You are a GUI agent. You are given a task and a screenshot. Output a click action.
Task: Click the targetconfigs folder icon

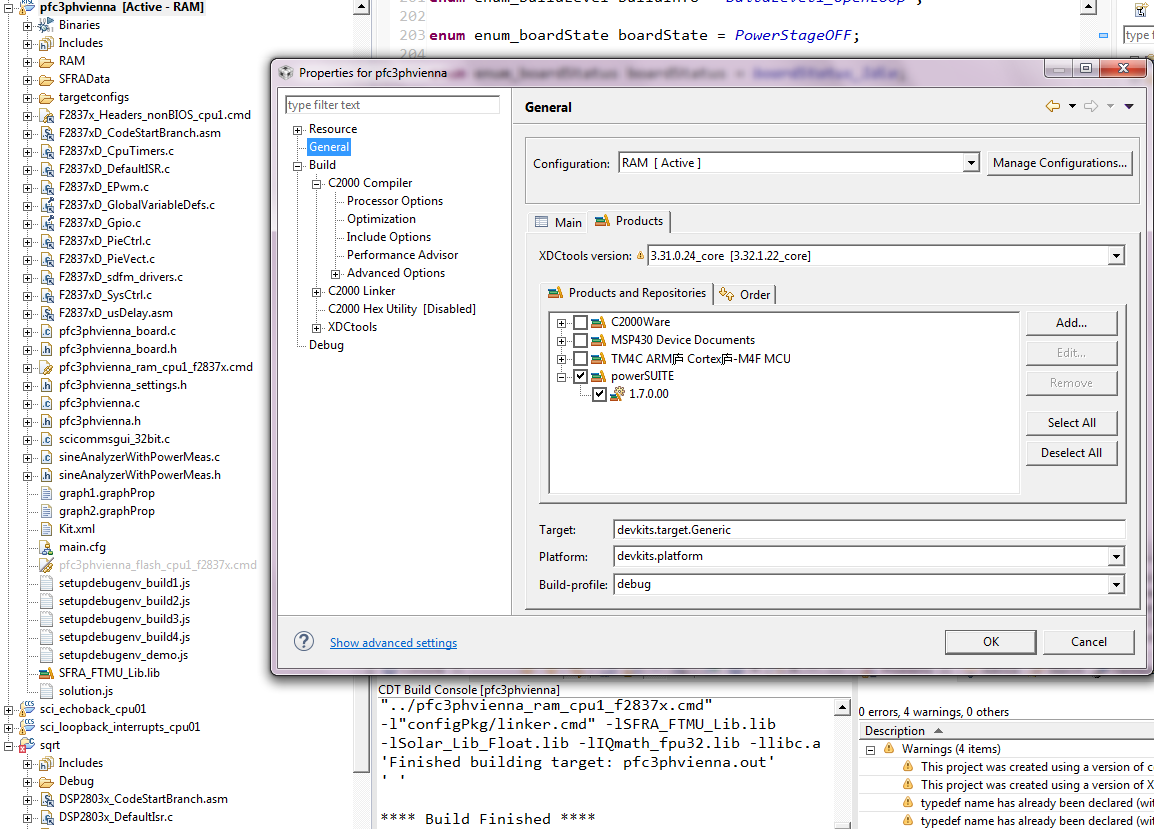pyautogui.click(x=46, y=97)
